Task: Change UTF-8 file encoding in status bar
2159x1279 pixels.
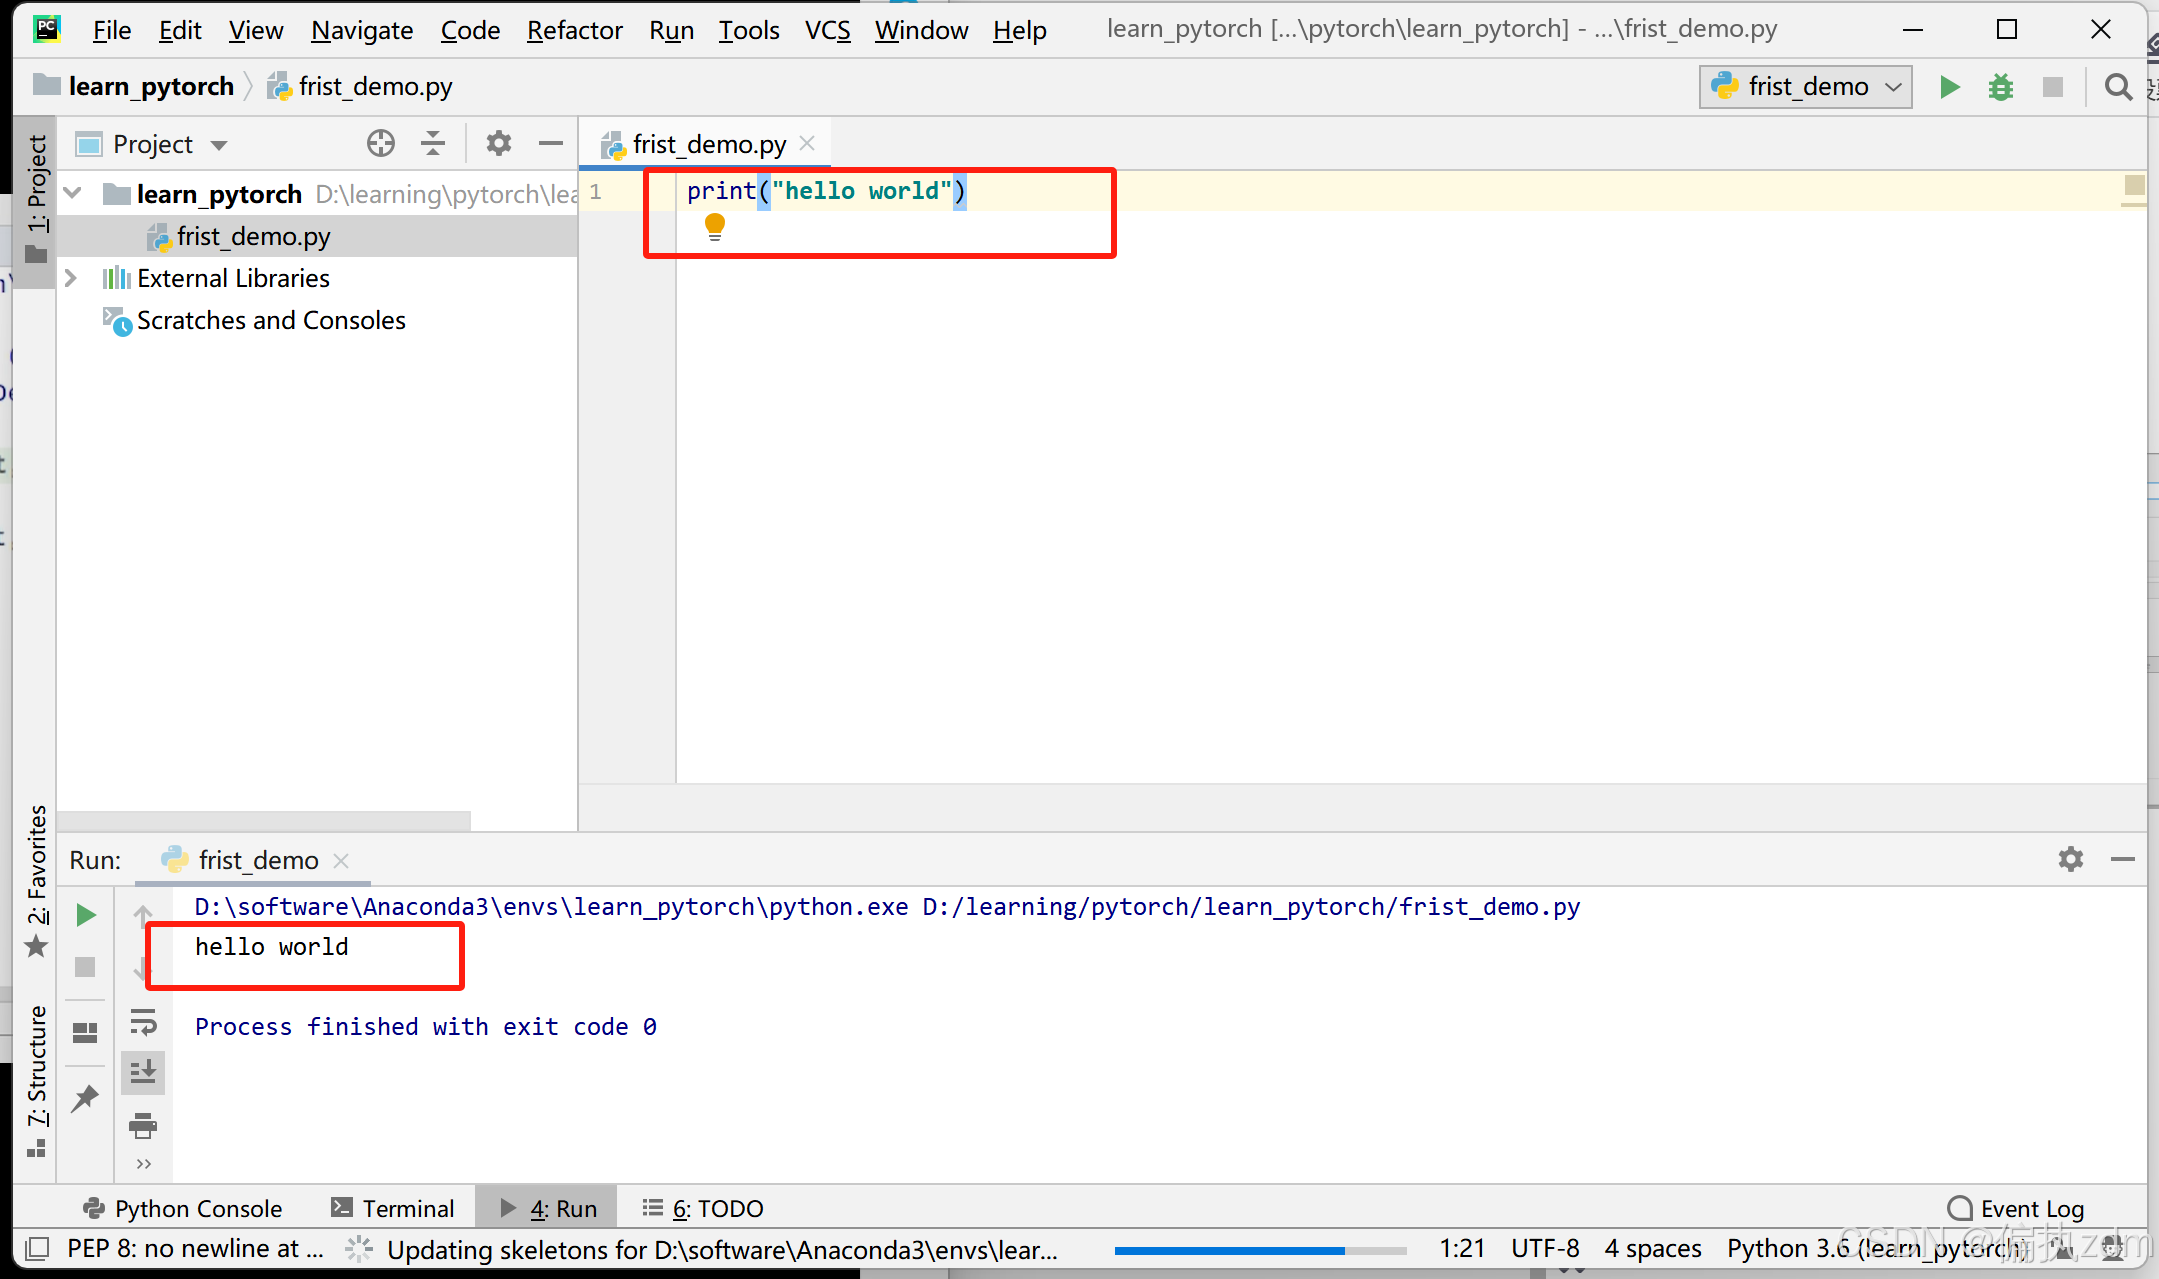Action: tap(1545, 1248)
